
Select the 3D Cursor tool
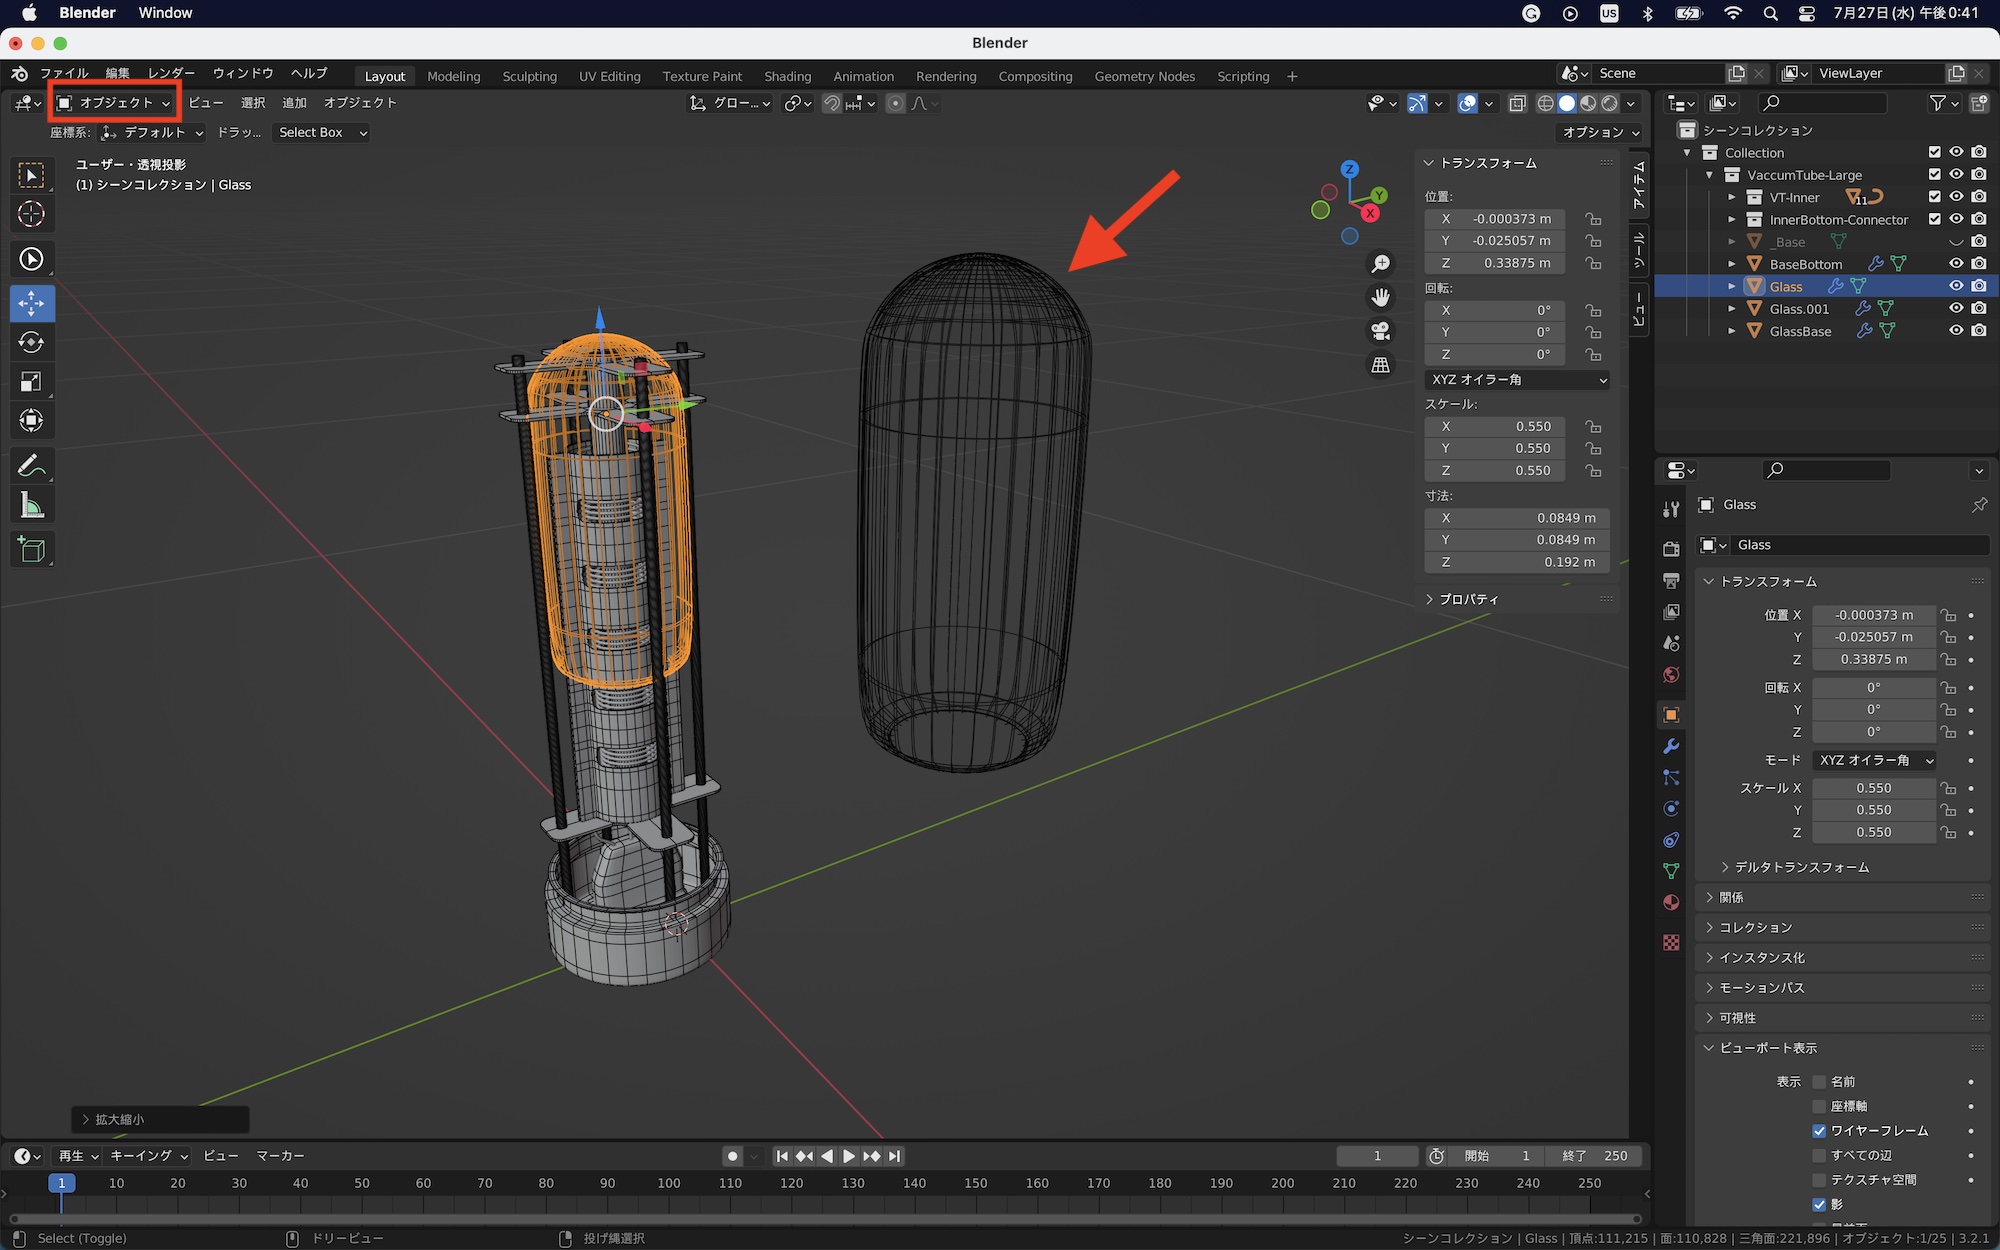31,214
